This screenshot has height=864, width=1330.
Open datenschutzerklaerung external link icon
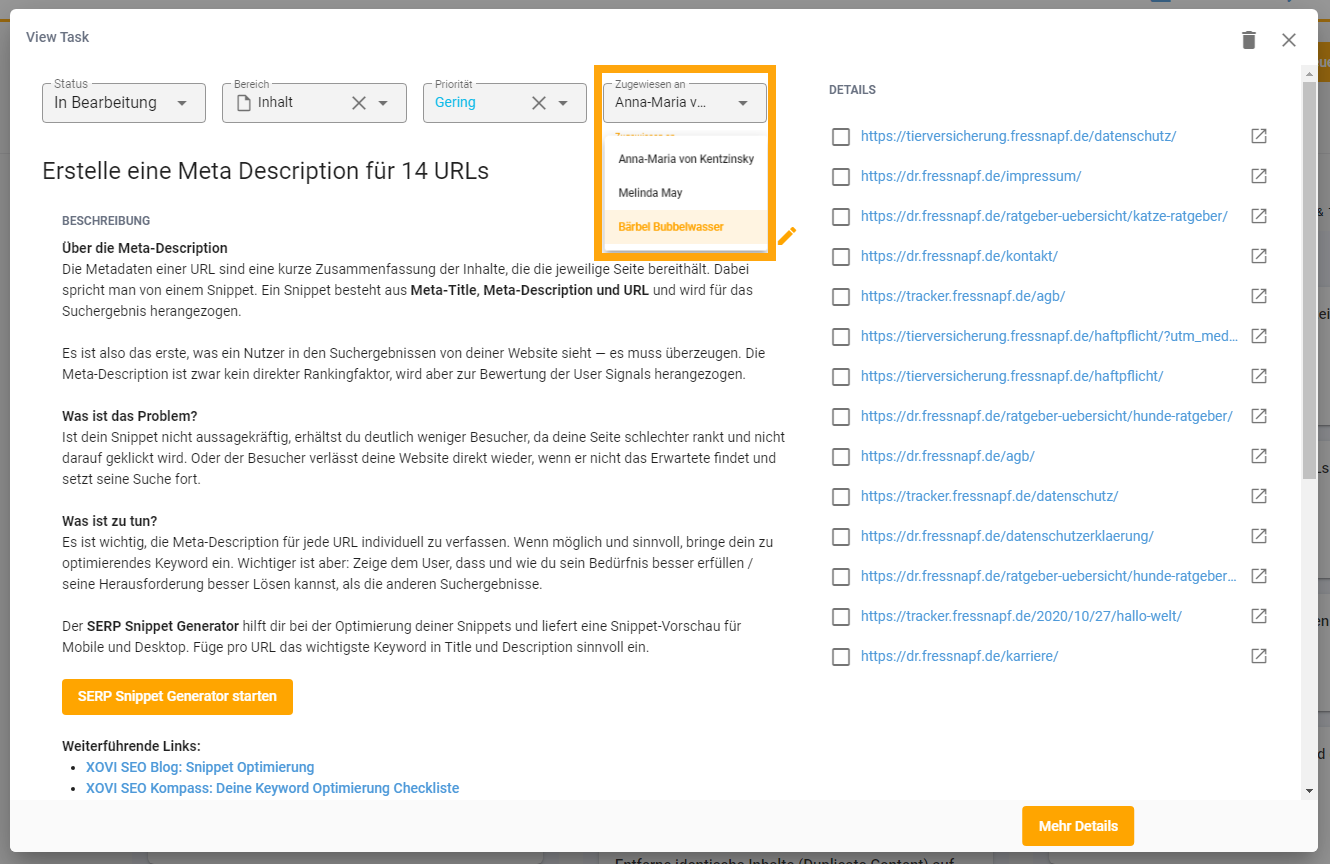point(1259,536)
